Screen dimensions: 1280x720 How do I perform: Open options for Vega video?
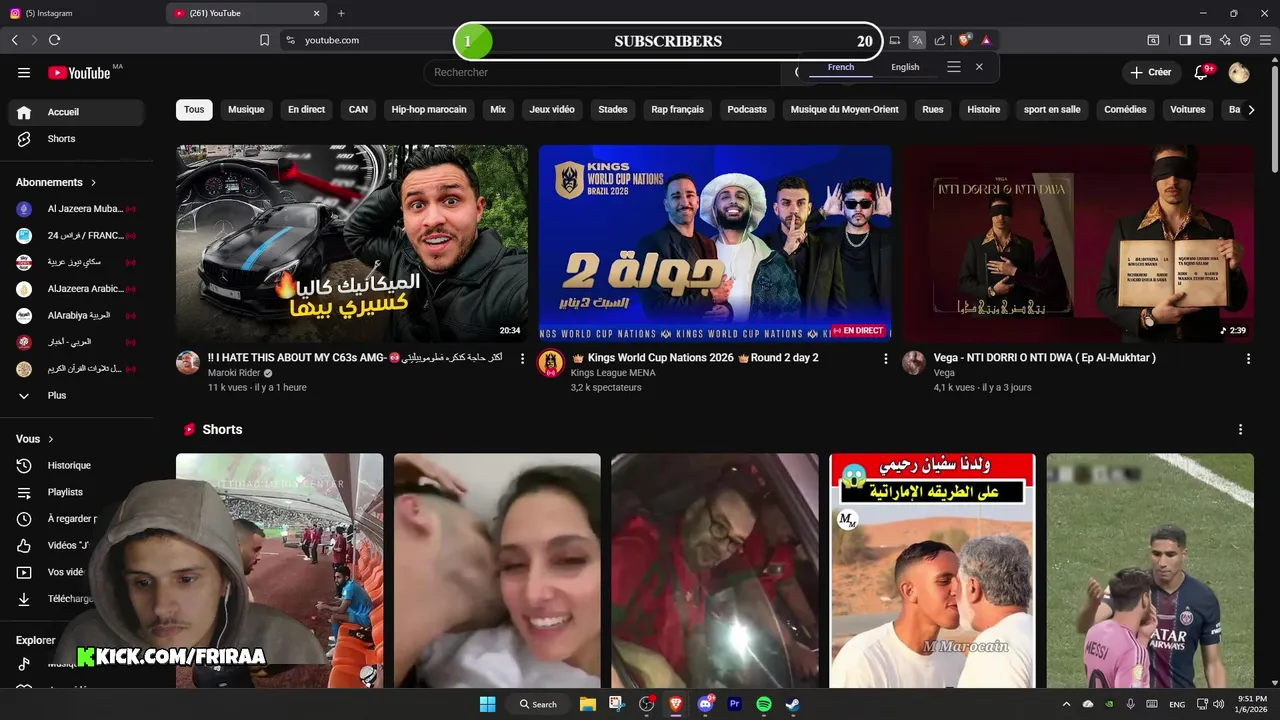[1248, 358]
